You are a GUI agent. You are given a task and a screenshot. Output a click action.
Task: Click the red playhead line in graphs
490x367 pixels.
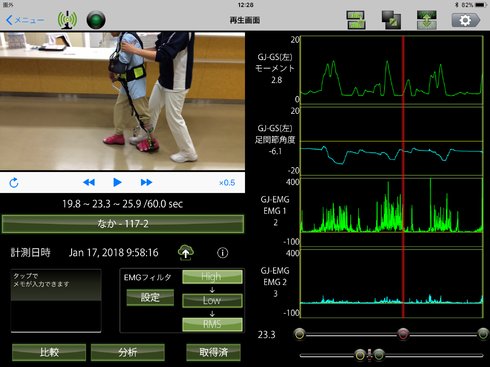point(403,177)
